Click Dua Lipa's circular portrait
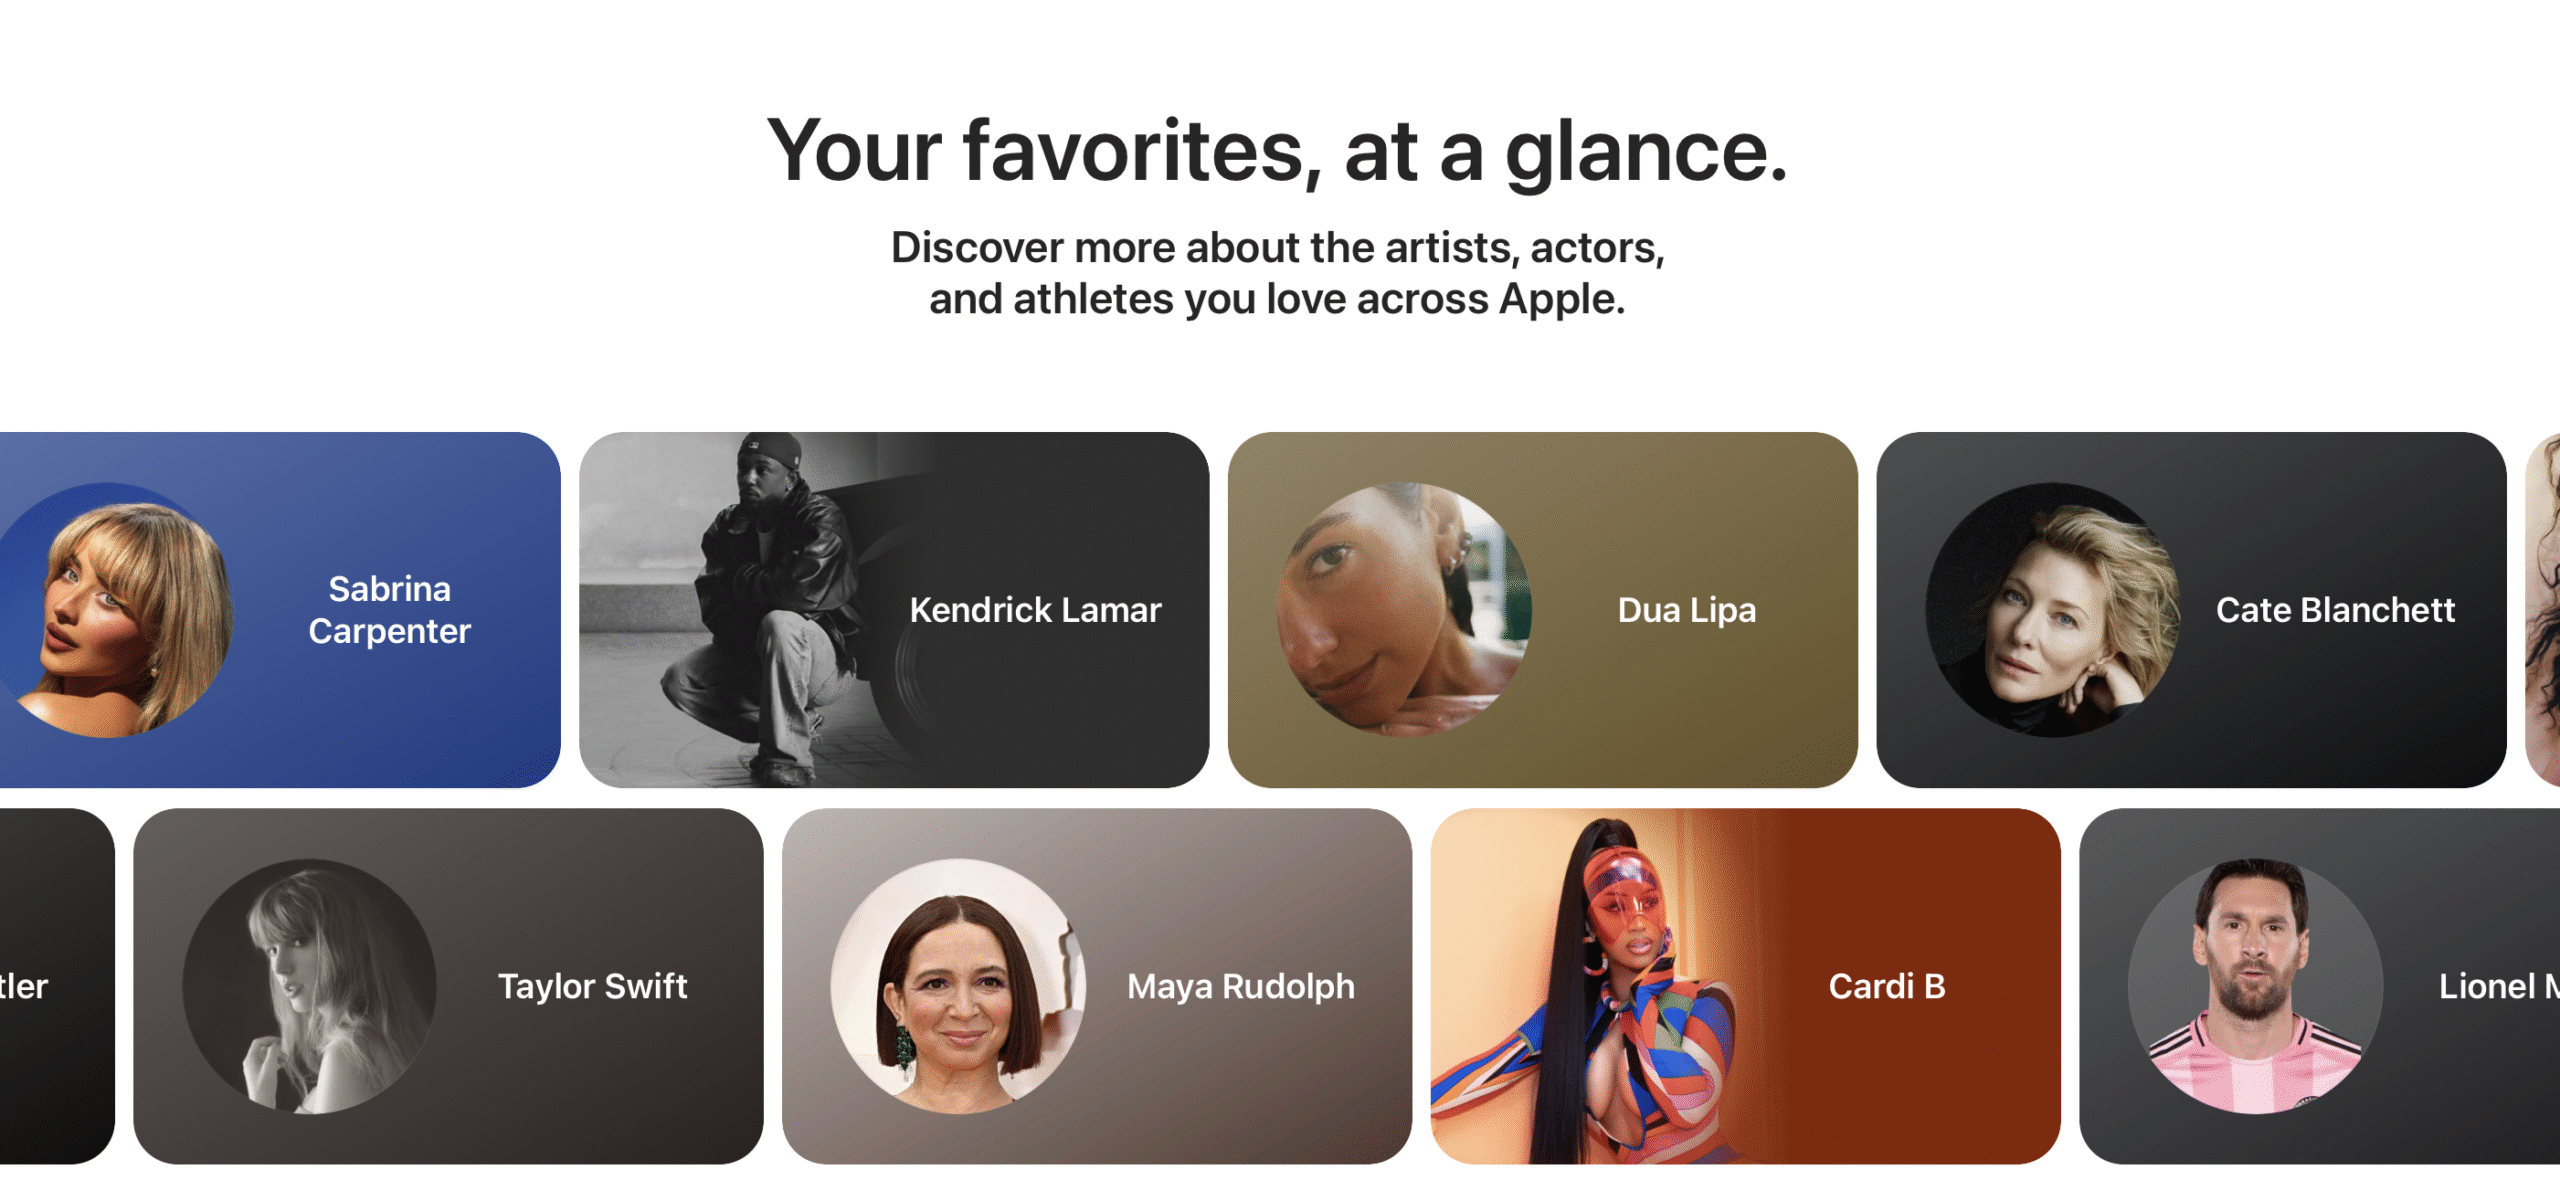Image resolution: width=2560 pixels, height=1180 pixels. [x=1404, y=610]
